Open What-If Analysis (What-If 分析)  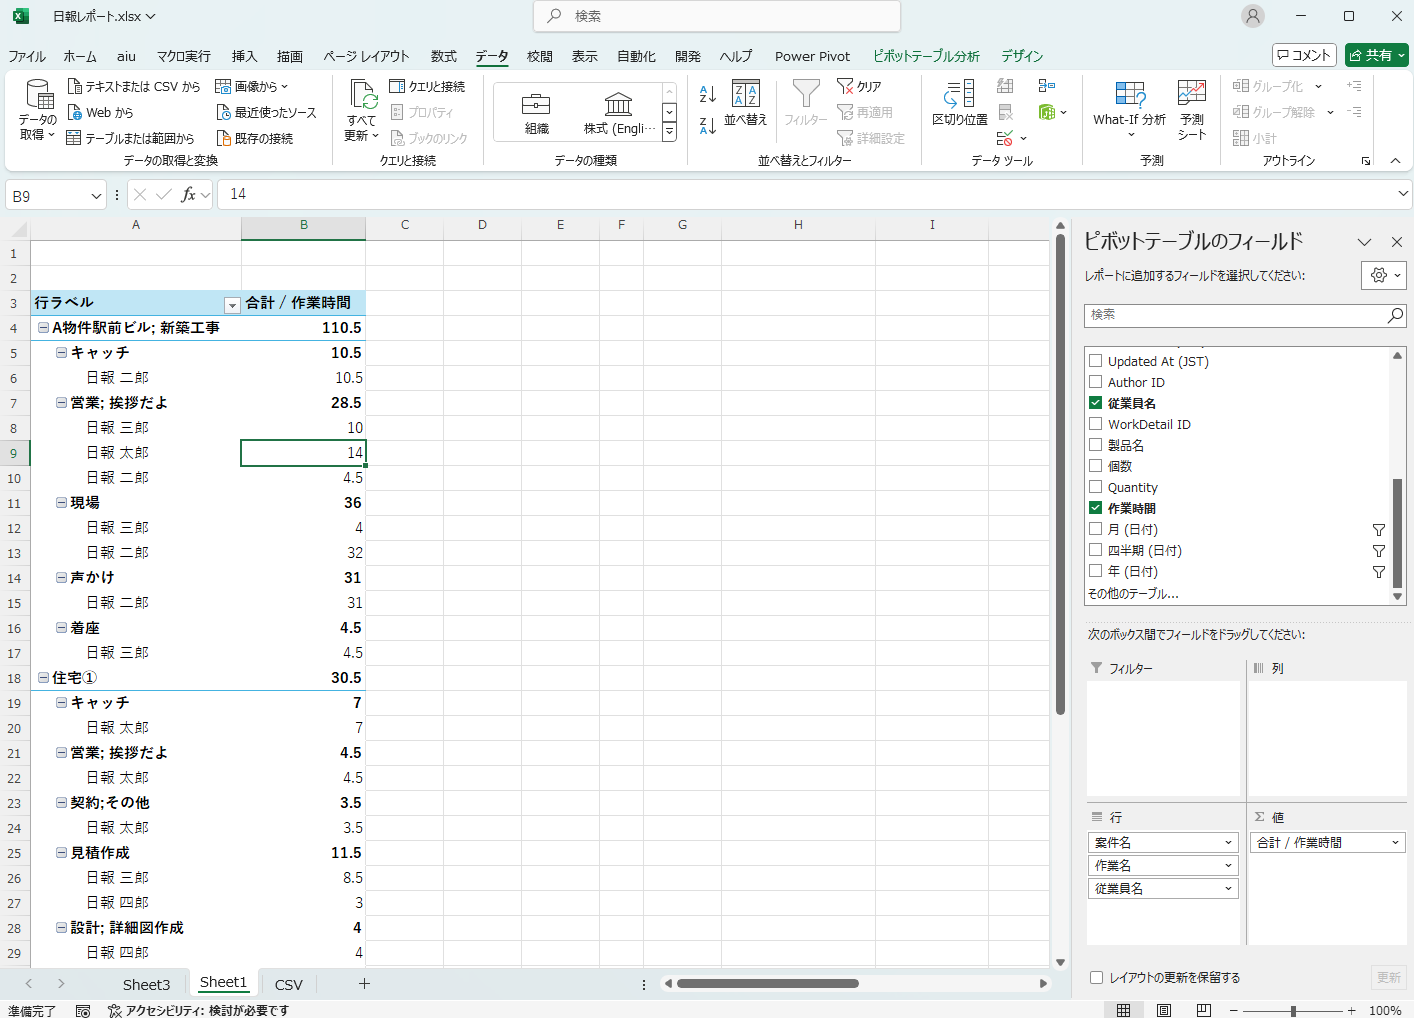(x=1130, y=108)
